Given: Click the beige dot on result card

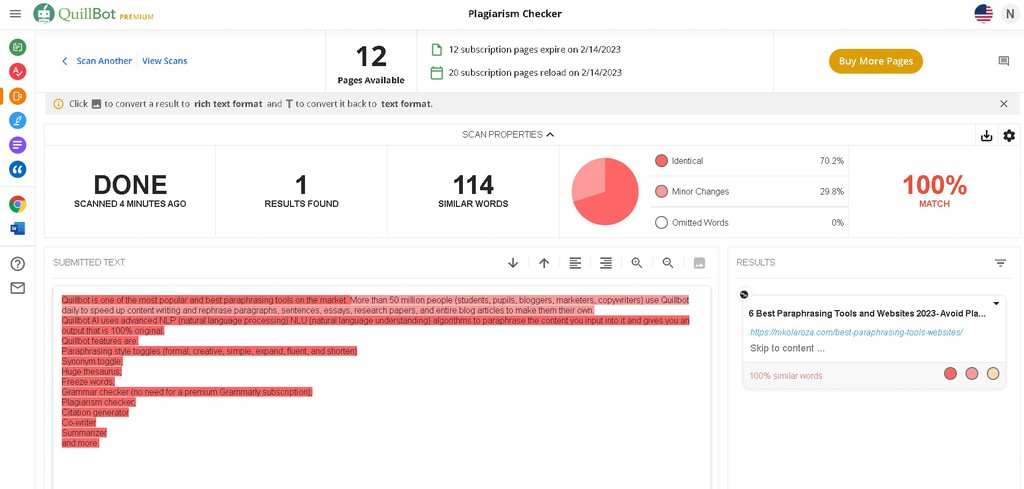Looking at the screenshot, I should (x=993, y=373).
